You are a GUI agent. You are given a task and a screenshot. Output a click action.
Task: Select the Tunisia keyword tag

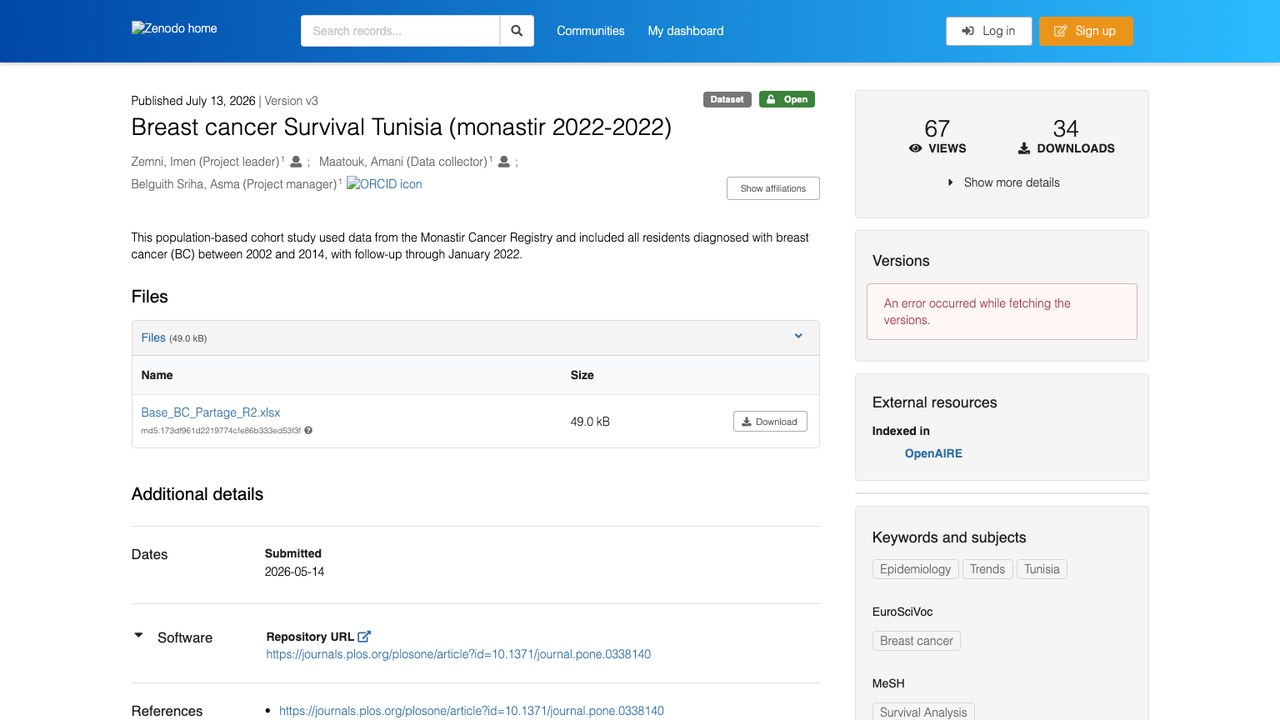click(x=1042, y=569)
